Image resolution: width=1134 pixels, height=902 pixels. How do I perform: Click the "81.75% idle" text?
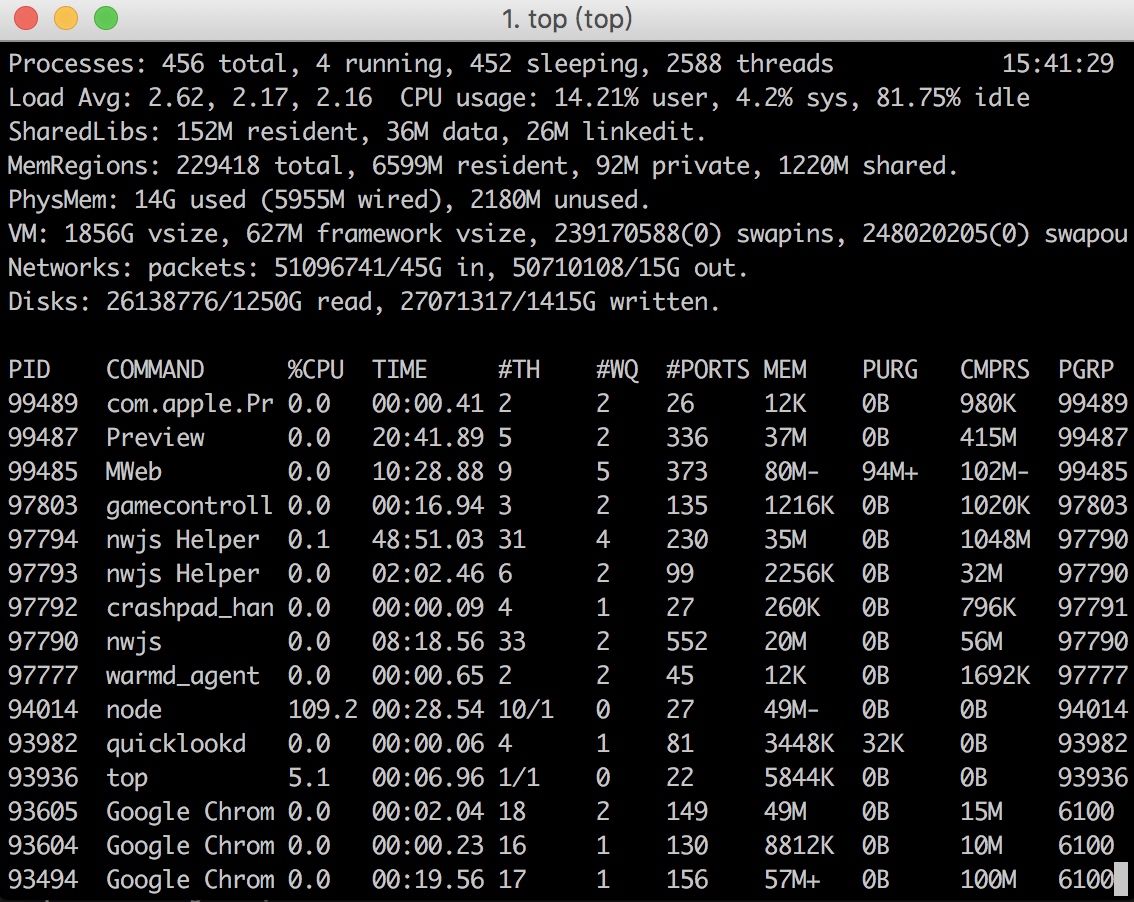[953, 98]
